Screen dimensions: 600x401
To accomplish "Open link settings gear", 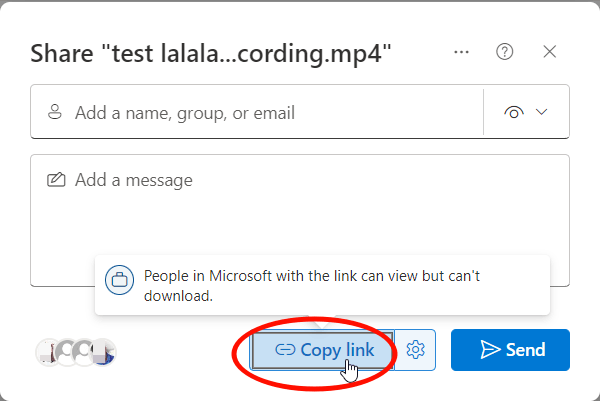I will coord(415,350).
